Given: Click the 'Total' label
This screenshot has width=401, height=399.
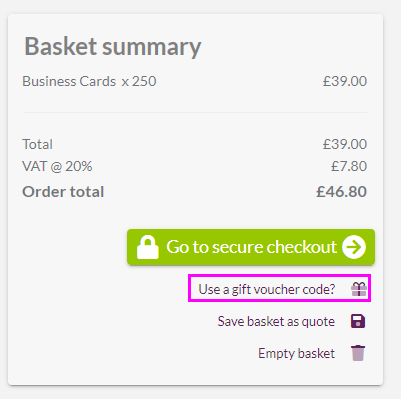Looking at the screenshot, I should tap(37, 144).
